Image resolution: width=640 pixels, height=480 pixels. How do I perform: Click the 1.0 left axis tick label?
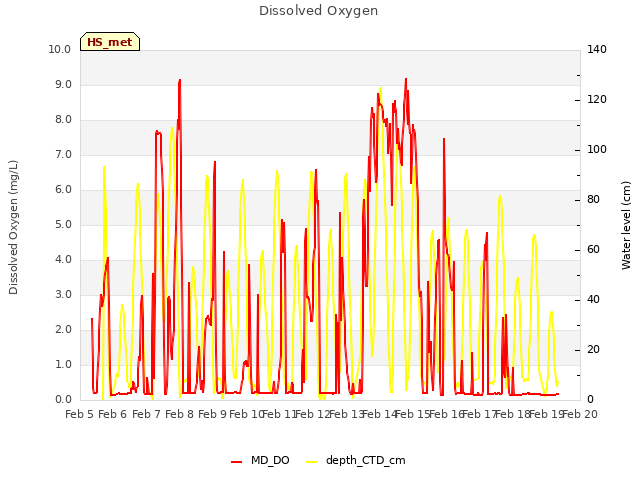(x=63, y=364)
